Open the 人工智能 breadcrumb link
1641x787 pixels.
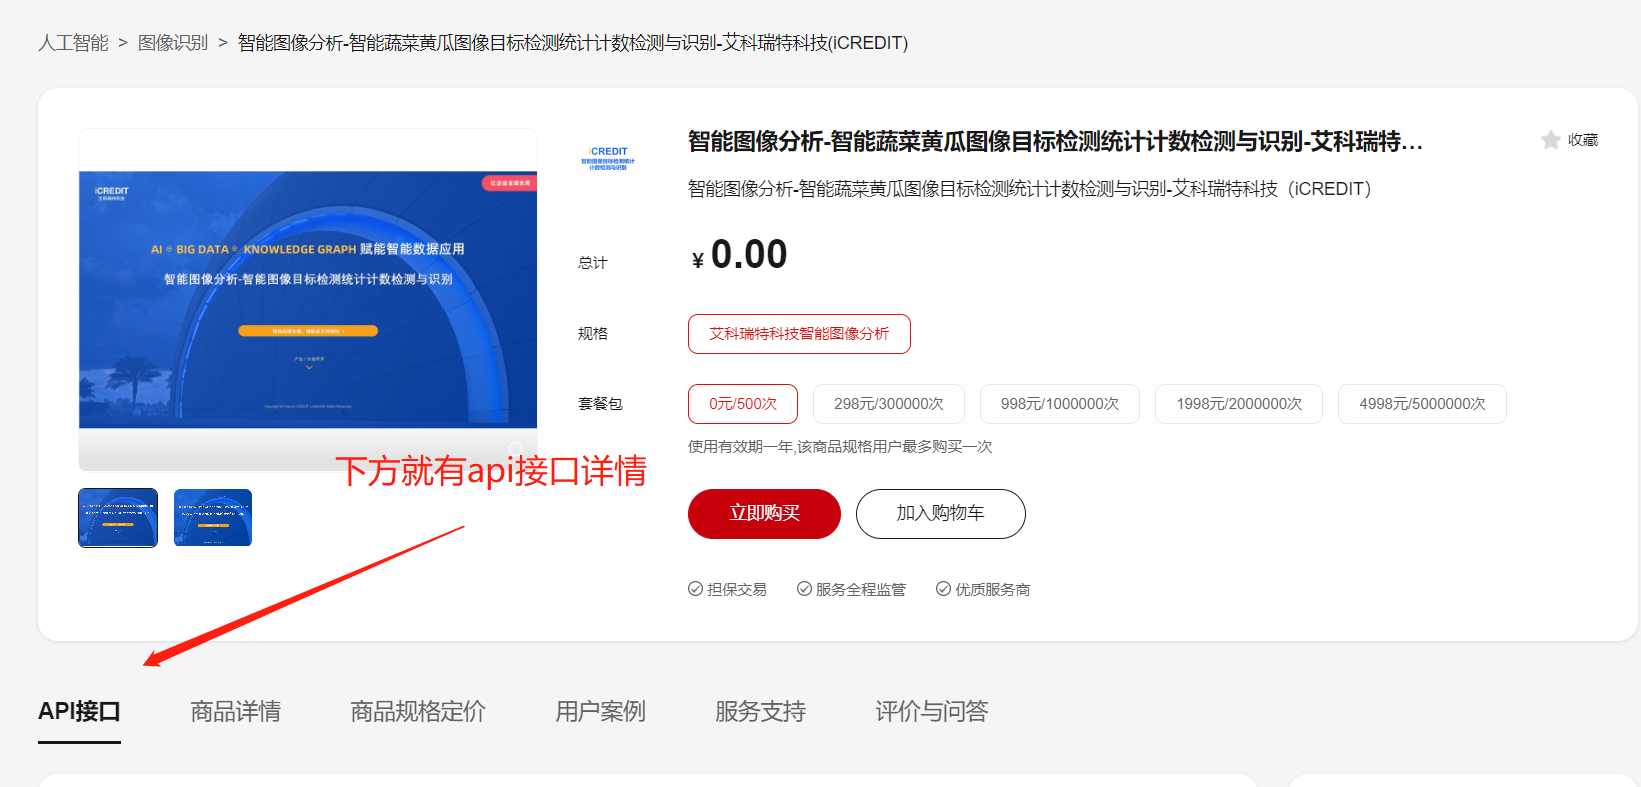tap(73, 43)
